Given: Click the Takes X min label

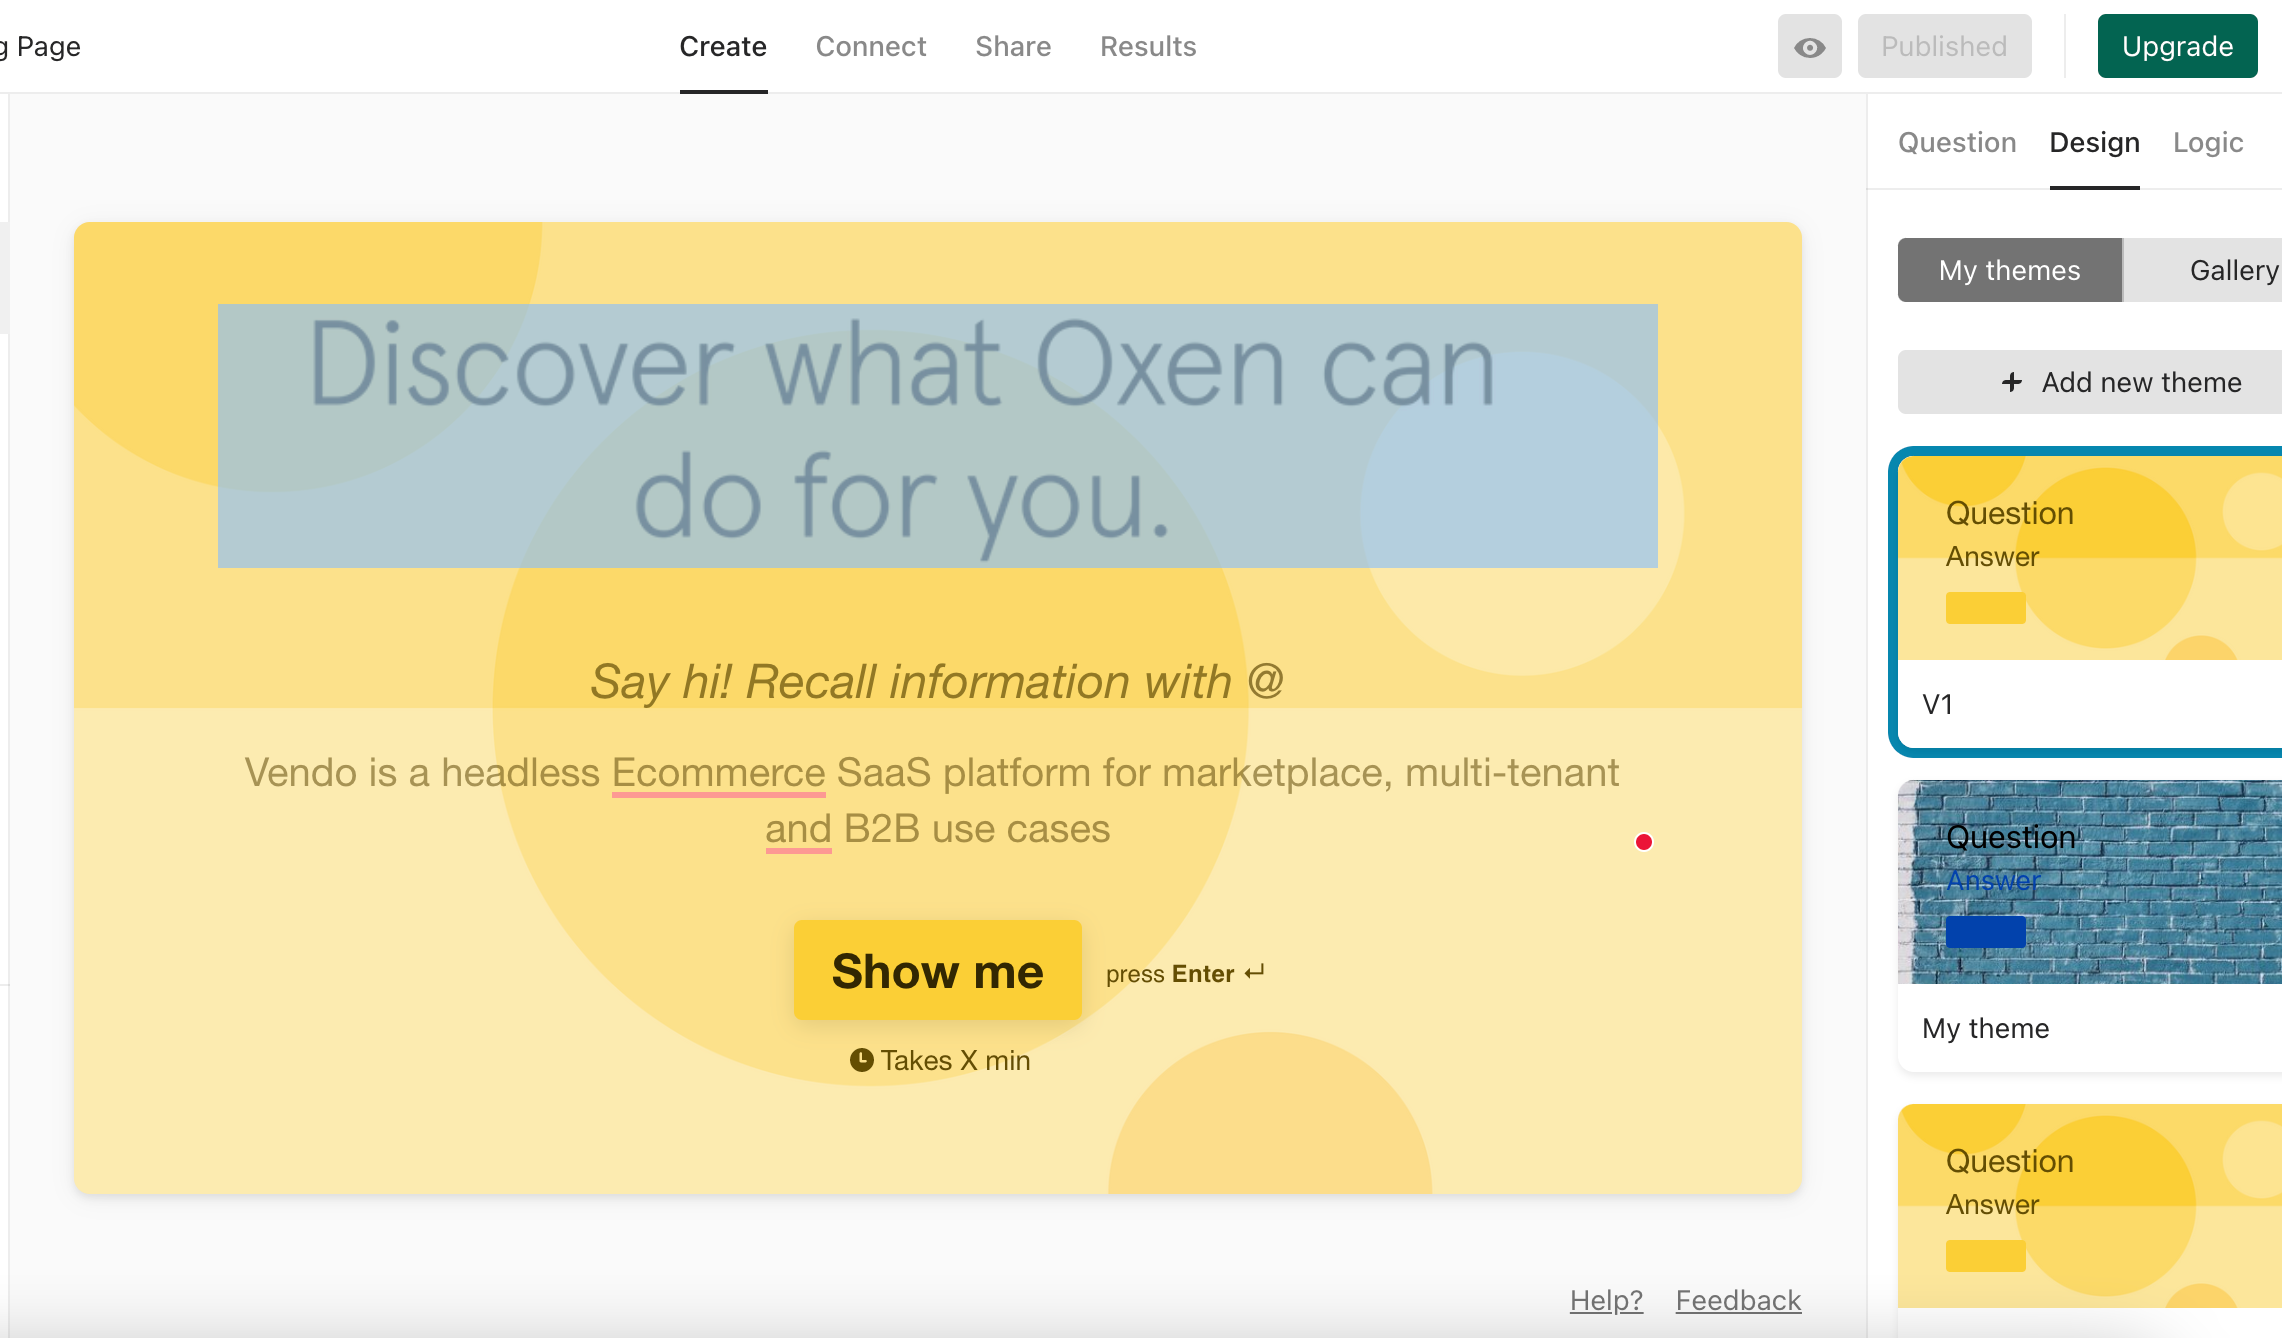Looking at the screenshot, I should [x=955, y=1060].
